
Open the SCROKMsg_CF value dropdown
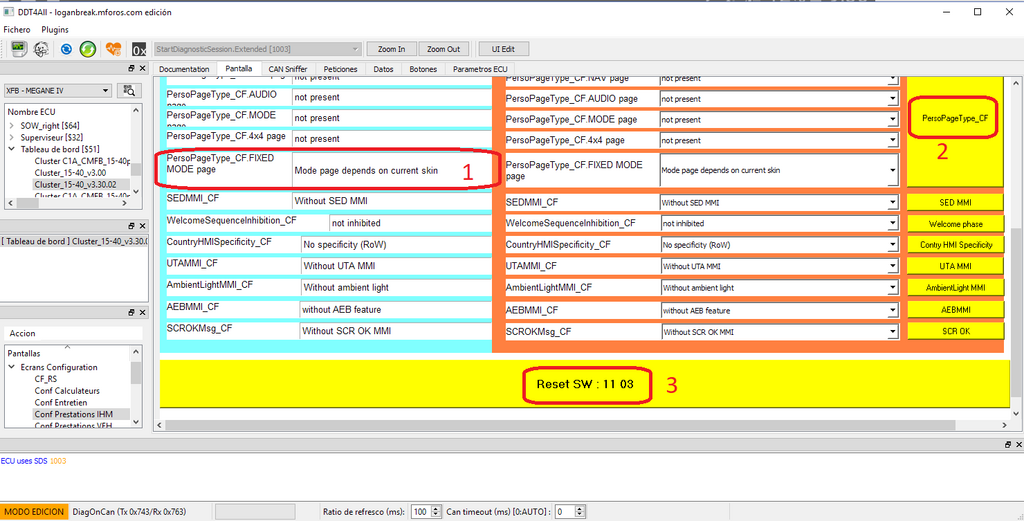(893, 332)
